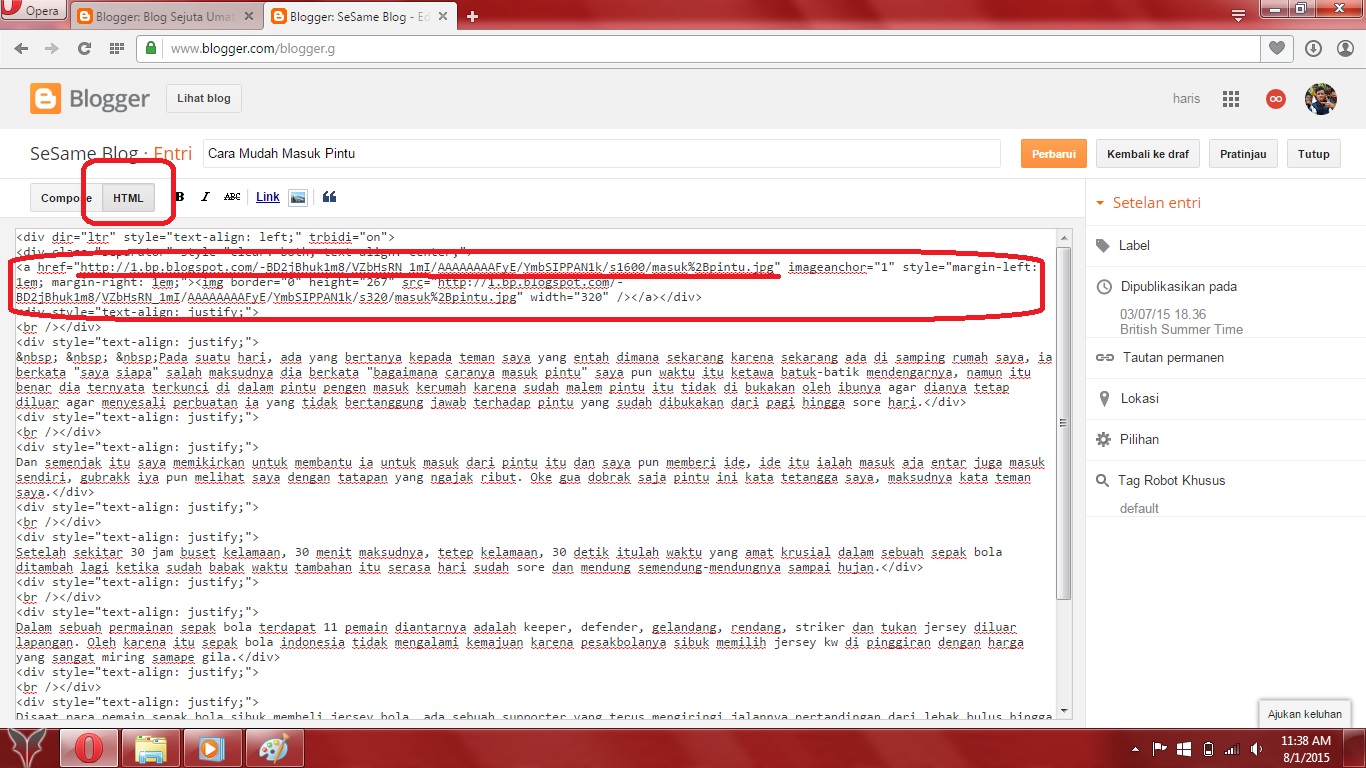The height and width of the screenshot is (768, 1366).
Task: Go back with the browser back arrow
Action: [x=21, y=48]
